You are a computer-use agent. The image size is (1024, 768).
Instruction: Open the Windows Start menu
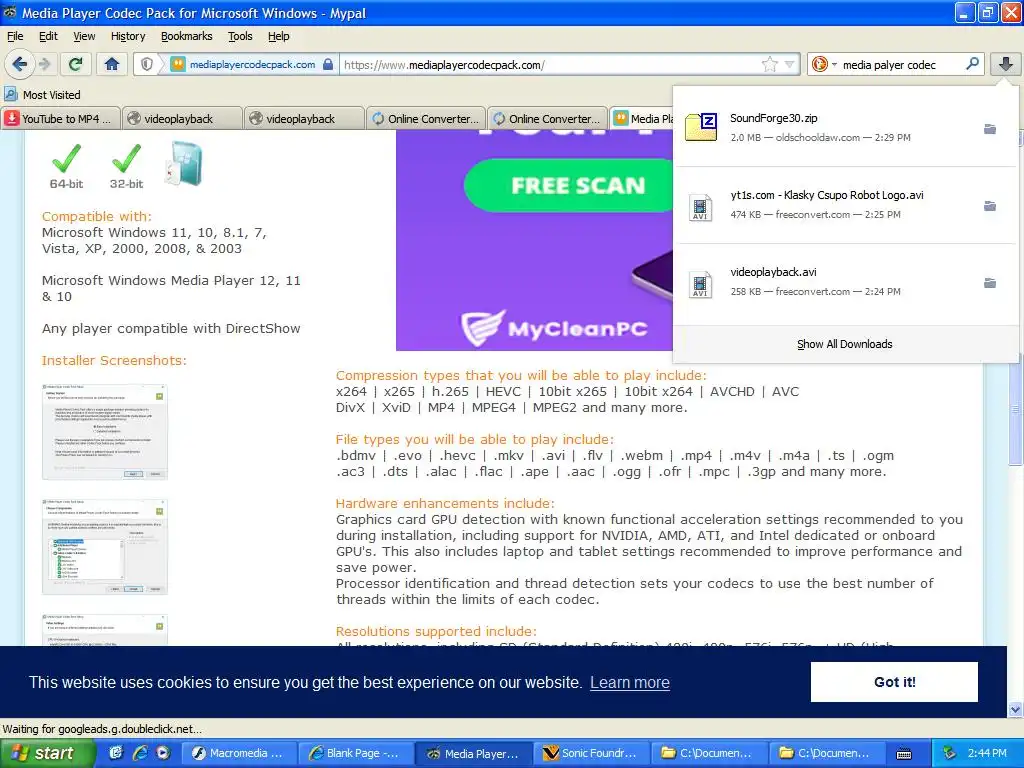click(46, 753)
